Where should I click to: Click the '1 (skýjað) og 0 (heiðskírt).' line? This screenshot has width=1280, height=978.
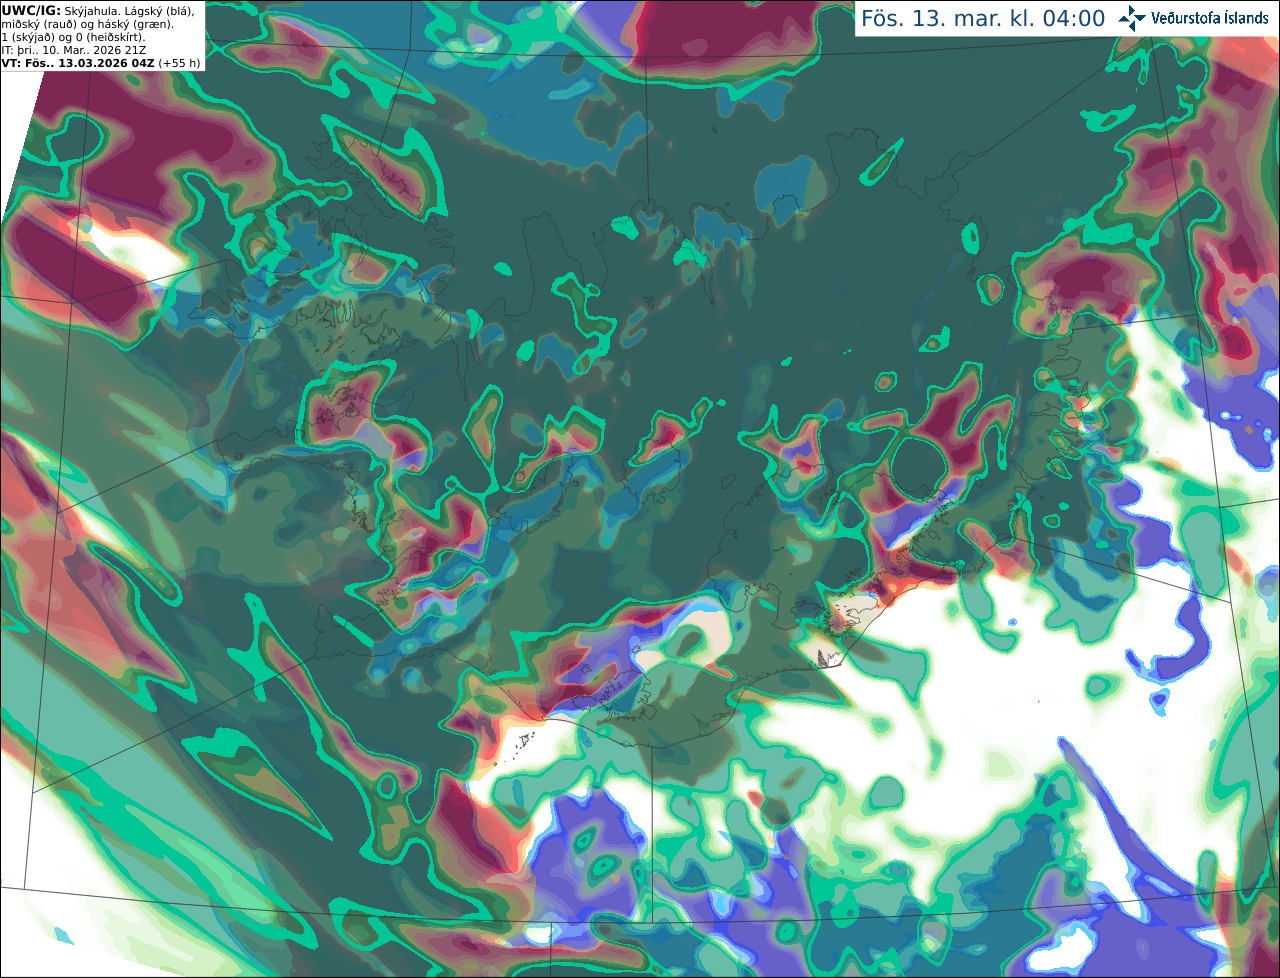[73, 37]
